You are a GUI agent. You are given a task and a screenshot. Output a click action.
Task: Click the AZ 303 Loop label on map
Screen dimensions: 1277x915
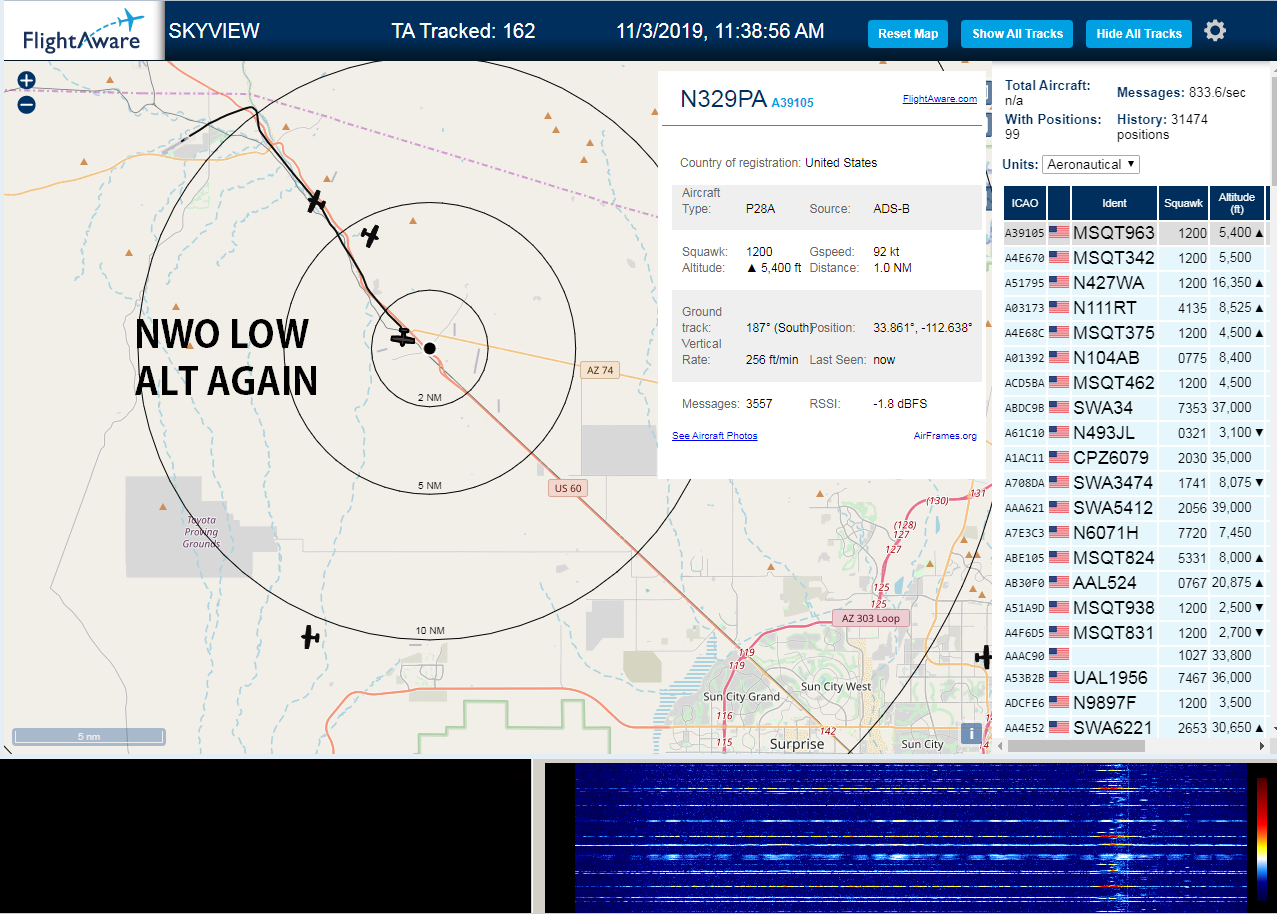870,618
